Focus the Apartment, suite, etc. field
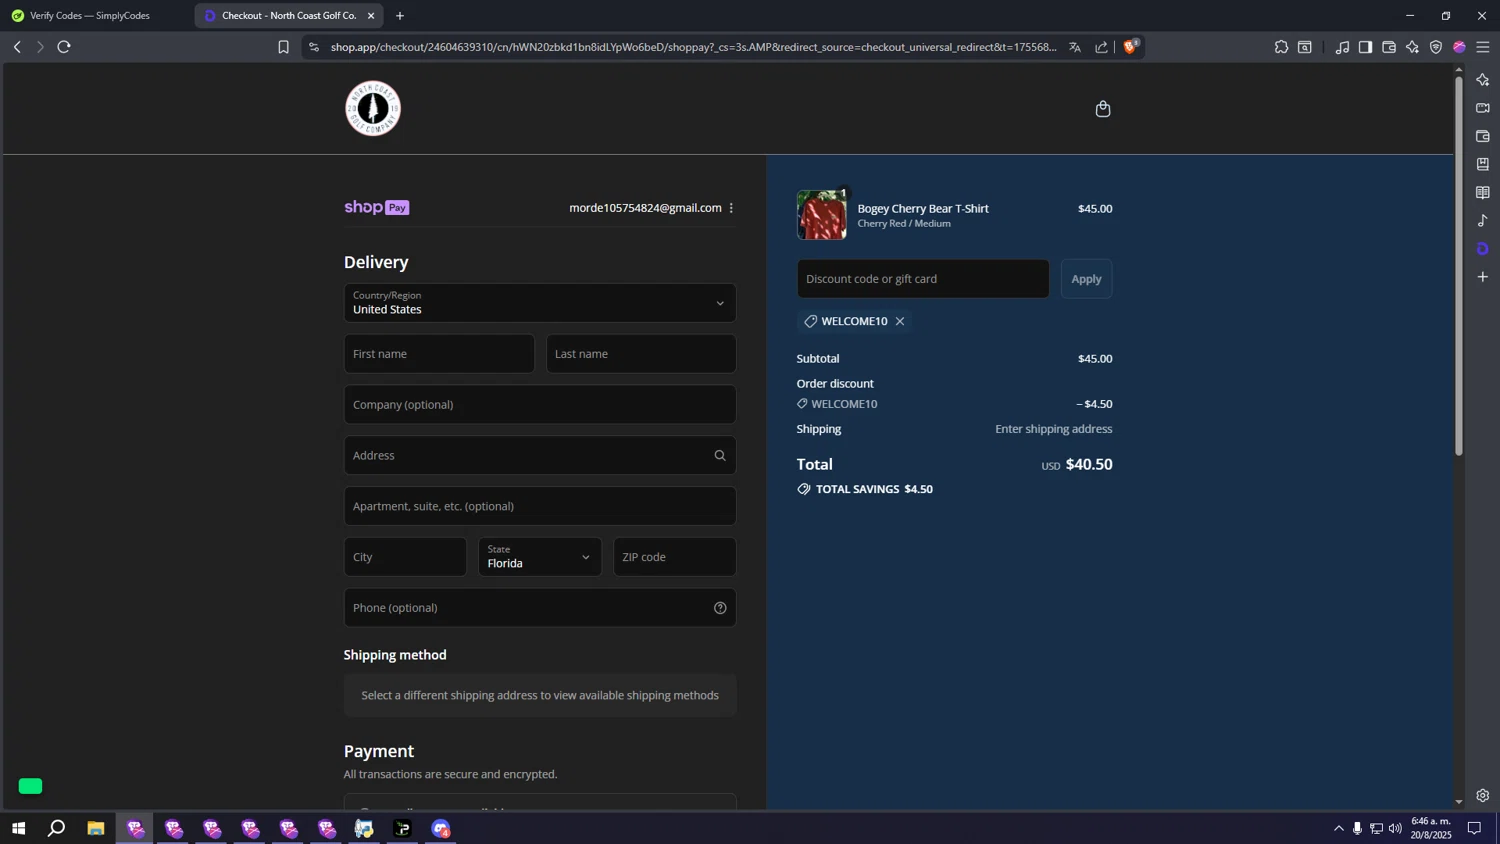The image size is (1500, 844). (x=540, y=506)
